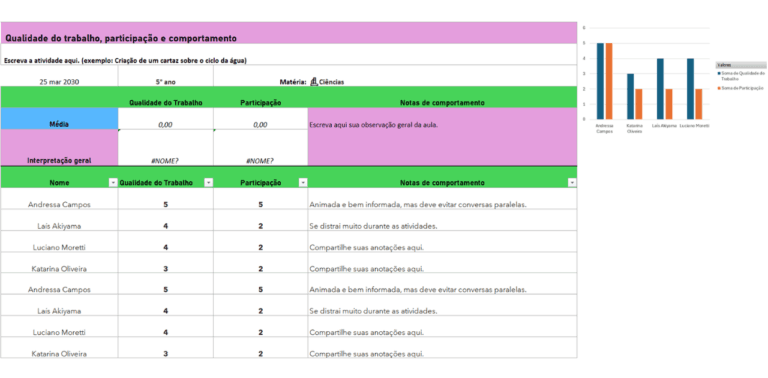Click the chart's vertical axis value 6
This screenshot has width=768, height=378.
point(584,28)
